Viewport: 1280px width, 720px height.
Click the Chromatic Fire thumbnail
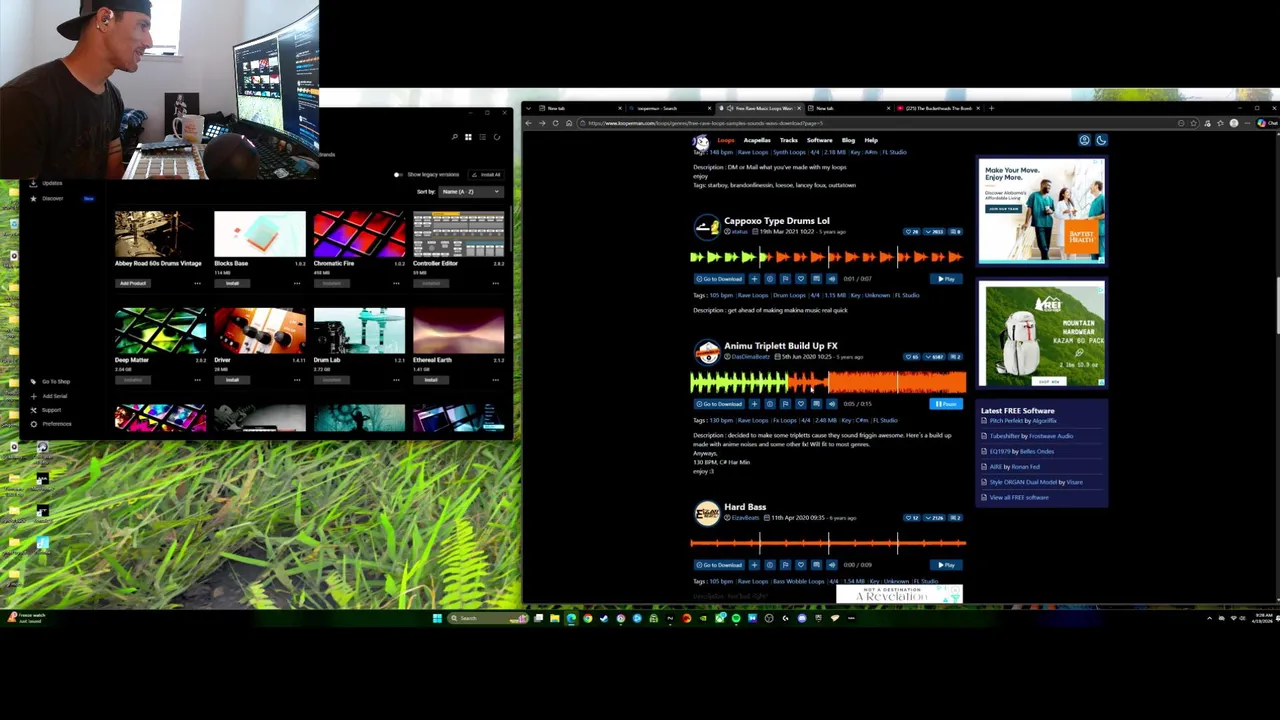click(x=359, y=234)
